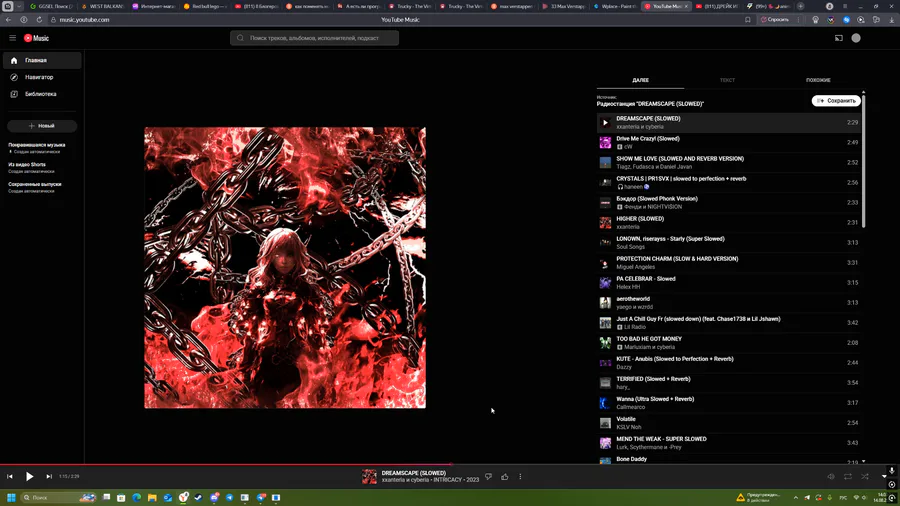Toggle shuffle mode
This screenshot has width=900, height=506.
864,476
